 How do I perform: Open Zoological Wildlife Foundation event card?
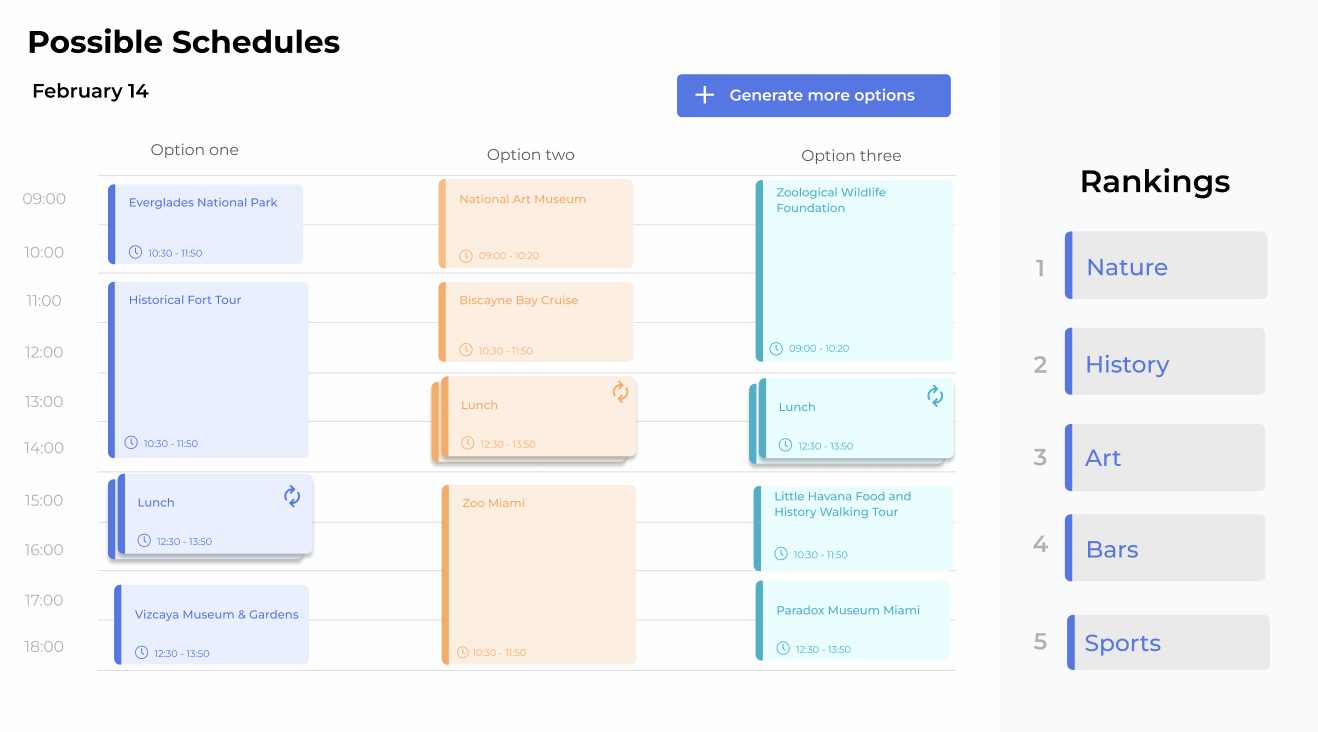pos(855,270)
